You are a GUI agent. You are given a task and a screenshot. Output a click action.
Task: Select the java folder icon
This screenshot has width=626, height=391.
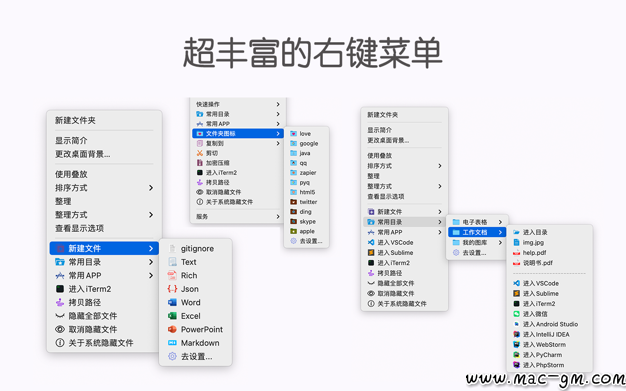(x=293, y=153)
